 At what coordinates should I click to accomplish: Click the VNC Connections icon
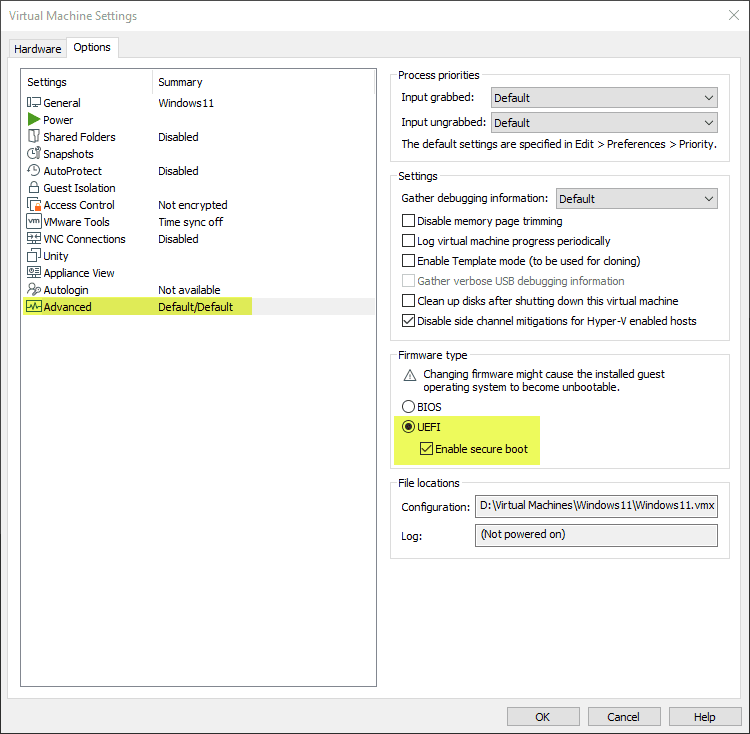coord(33,238)
